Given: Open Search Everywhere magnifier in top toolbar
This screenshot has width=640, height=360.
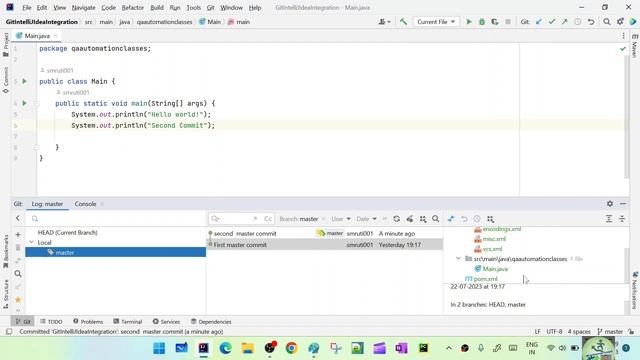Looking at the screenshot, I should (x=607, y=22).
